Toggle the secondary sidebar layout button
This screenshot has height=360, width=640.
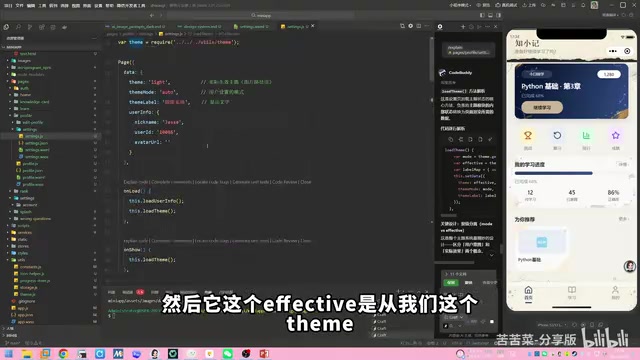point(499,15)
